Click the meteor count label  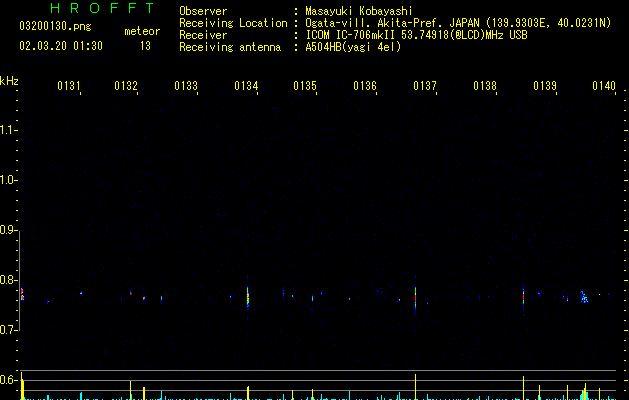click(x=142, y=31)
